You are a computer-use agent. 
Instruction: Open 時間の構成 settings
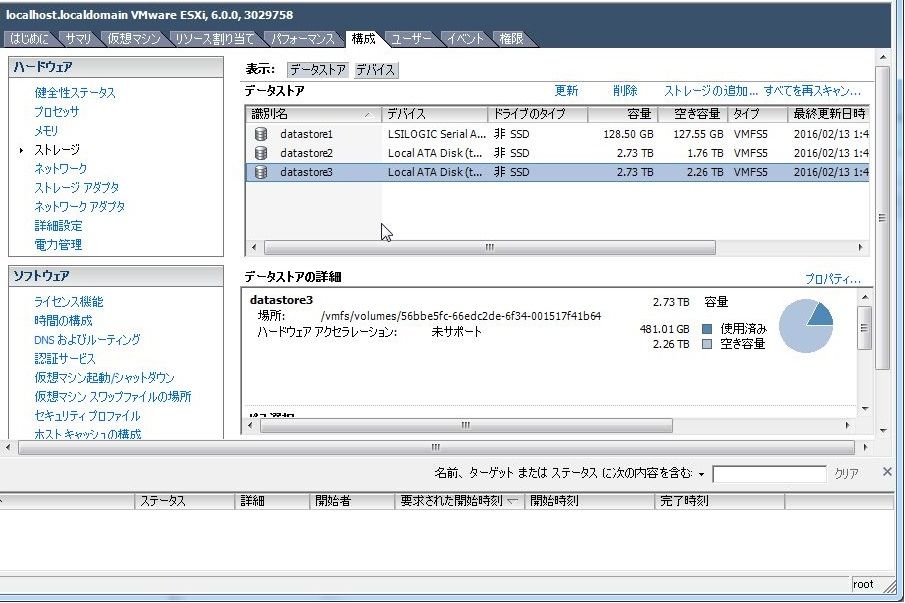click(63, 321)
